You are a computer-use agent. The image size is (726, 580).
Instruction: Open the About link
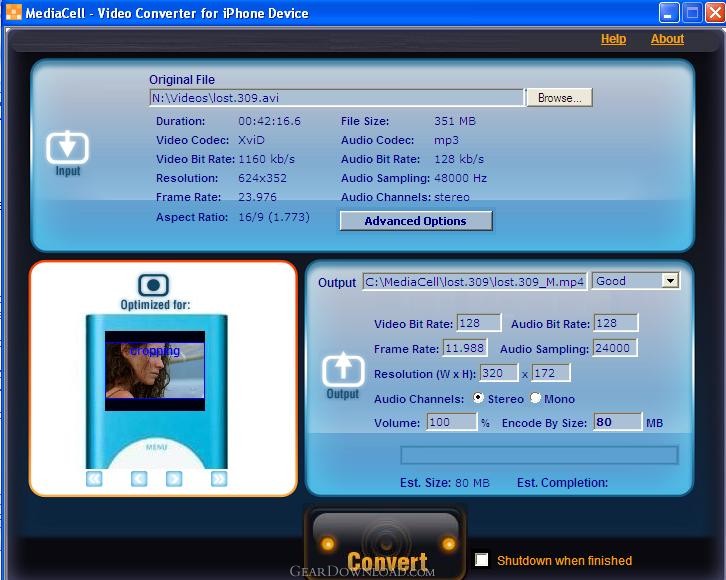coord(667,39)
